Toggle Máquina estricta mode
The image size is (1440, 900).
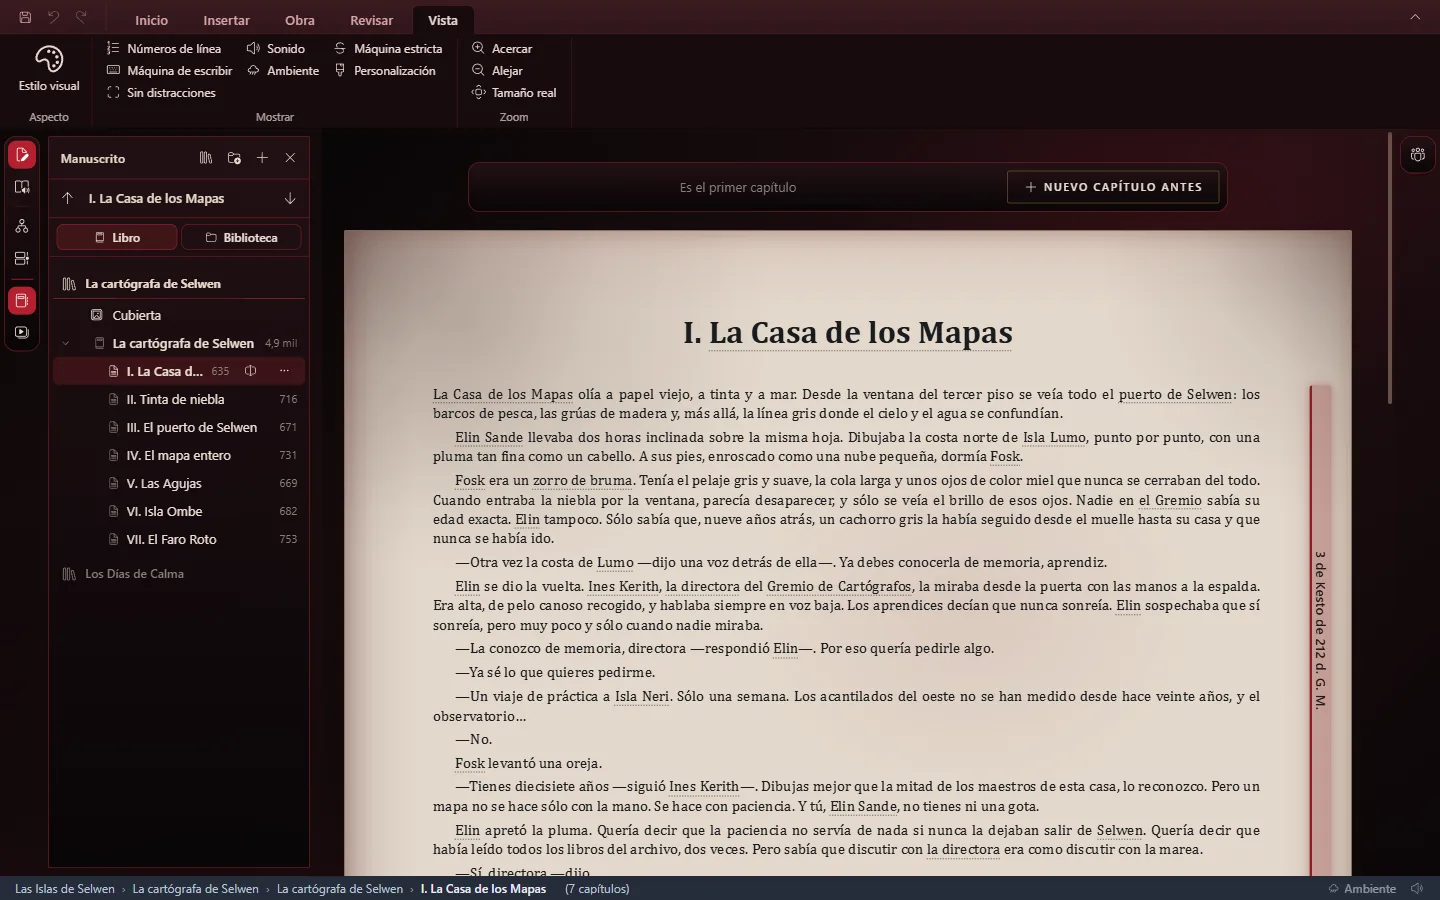tap(388, 48)
